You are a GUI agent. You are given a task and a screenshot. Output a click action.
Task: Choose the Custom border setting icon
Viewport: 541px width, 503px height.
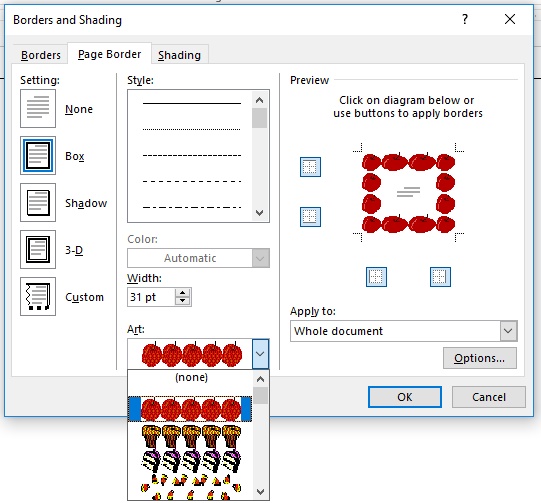pyautogui.click(x=38, y=296)
